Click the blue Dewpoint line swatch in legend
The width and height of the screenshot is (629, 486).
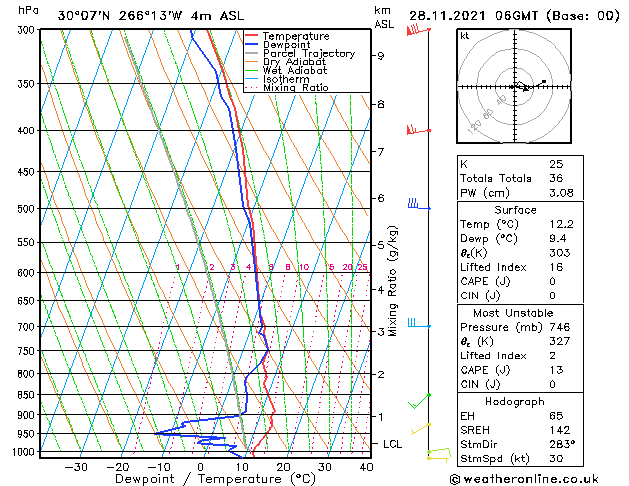click(251, 44)
